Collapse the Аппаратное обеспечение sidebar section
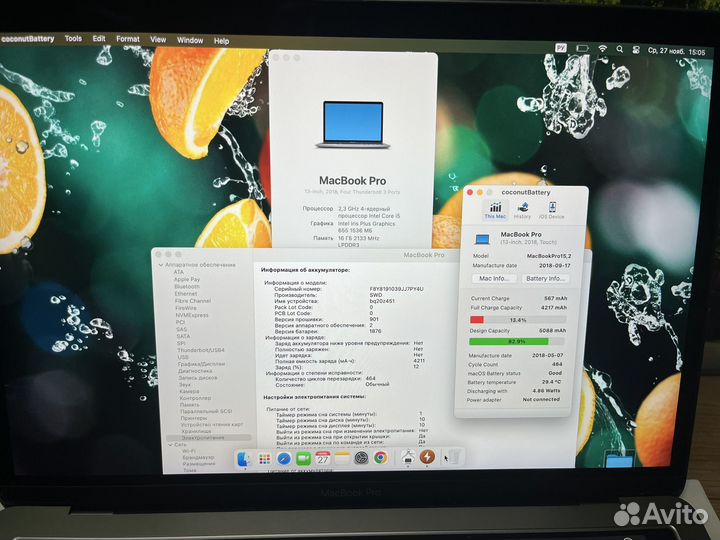Viewport: 720px width, 540px height. point(161,265)
